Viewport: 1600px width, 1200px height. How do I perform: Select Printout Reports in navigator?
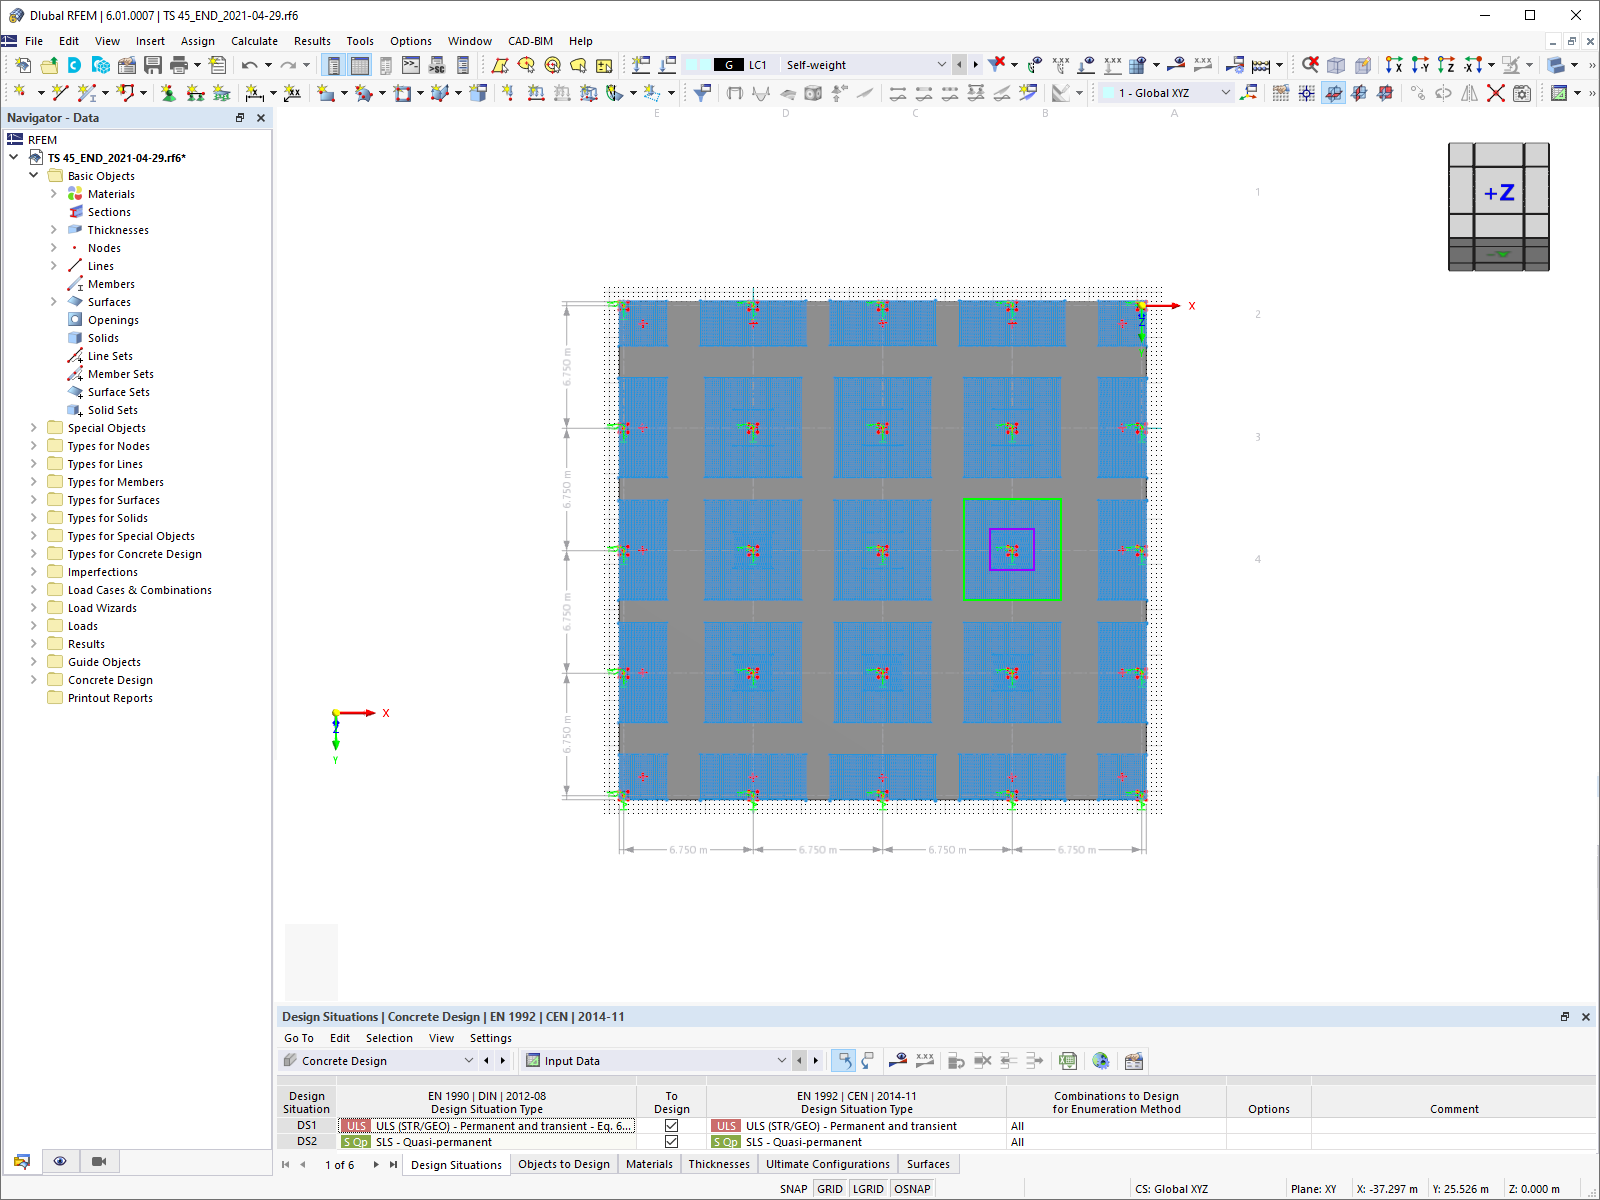110,698
